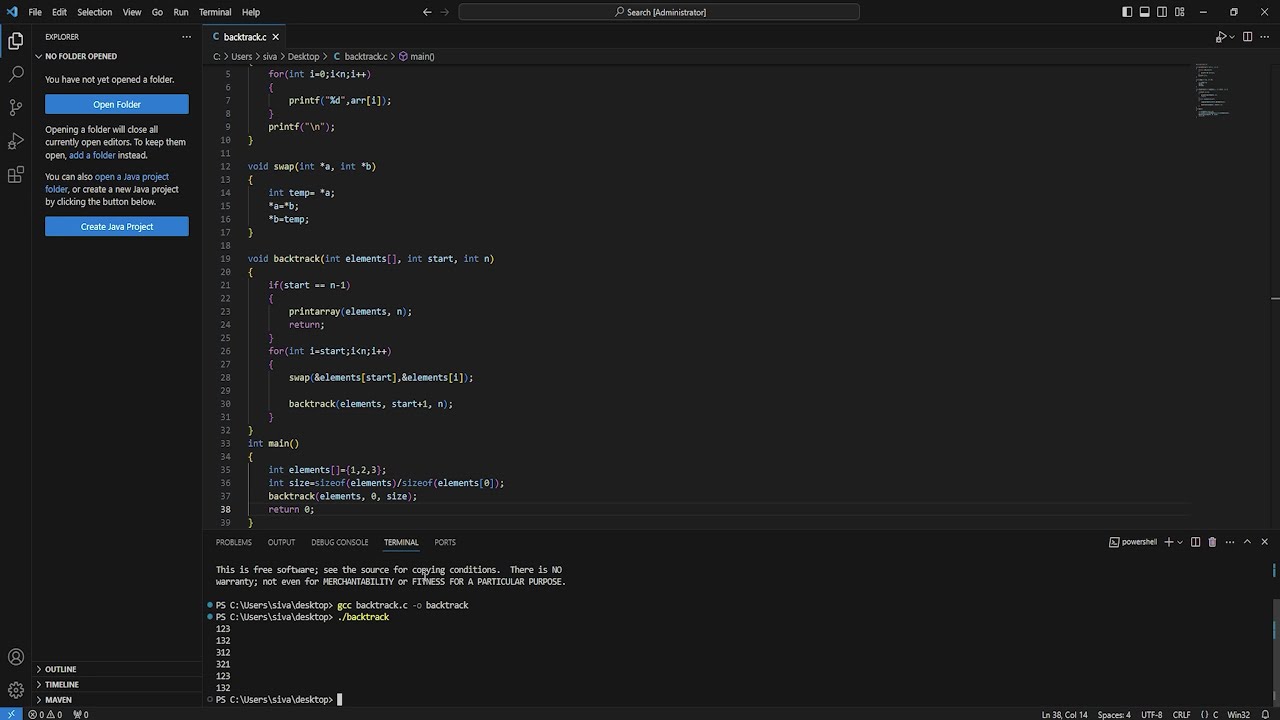Viewport: 1280px width, 720px height.
Task: Open the terminal launch profile dropdown
Action: coord(1180,542)
